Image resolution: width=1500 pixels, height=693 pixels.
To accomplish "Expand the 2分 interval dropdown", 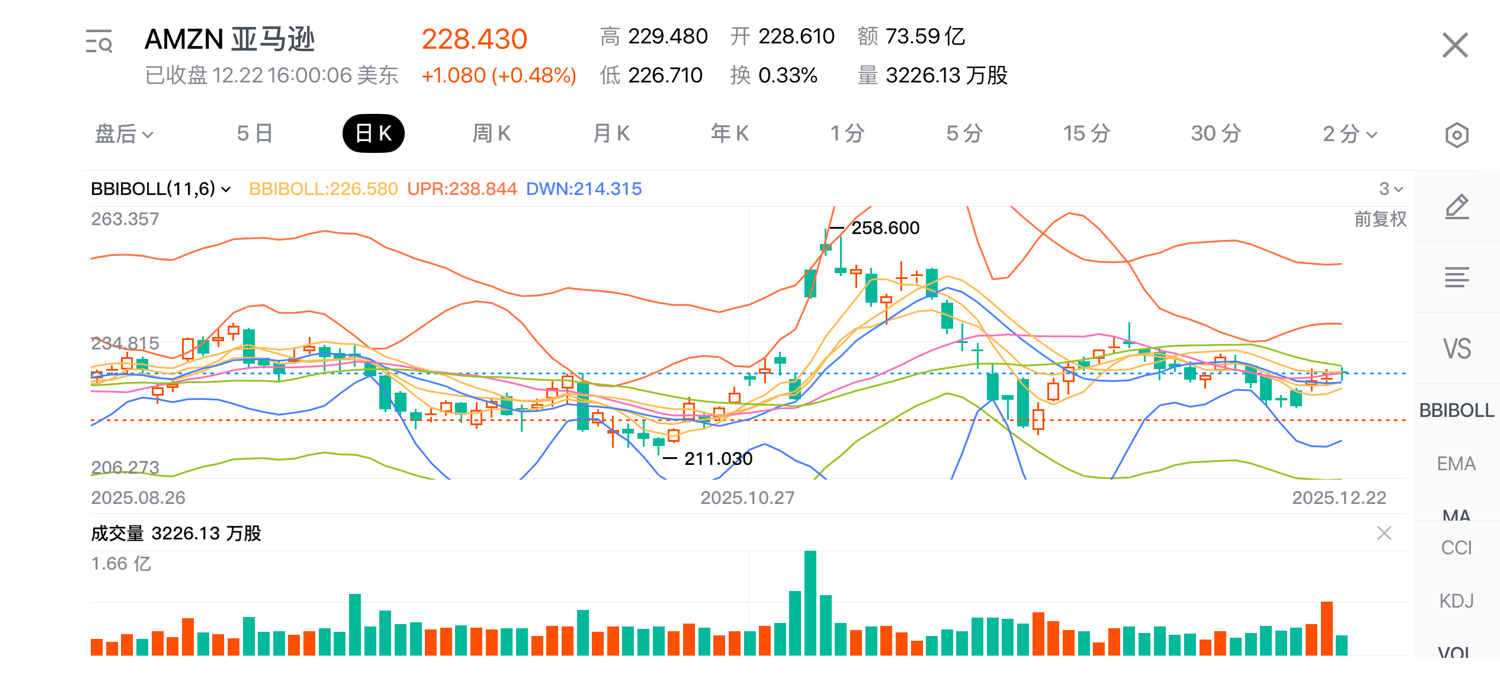I will (1350, 134).
